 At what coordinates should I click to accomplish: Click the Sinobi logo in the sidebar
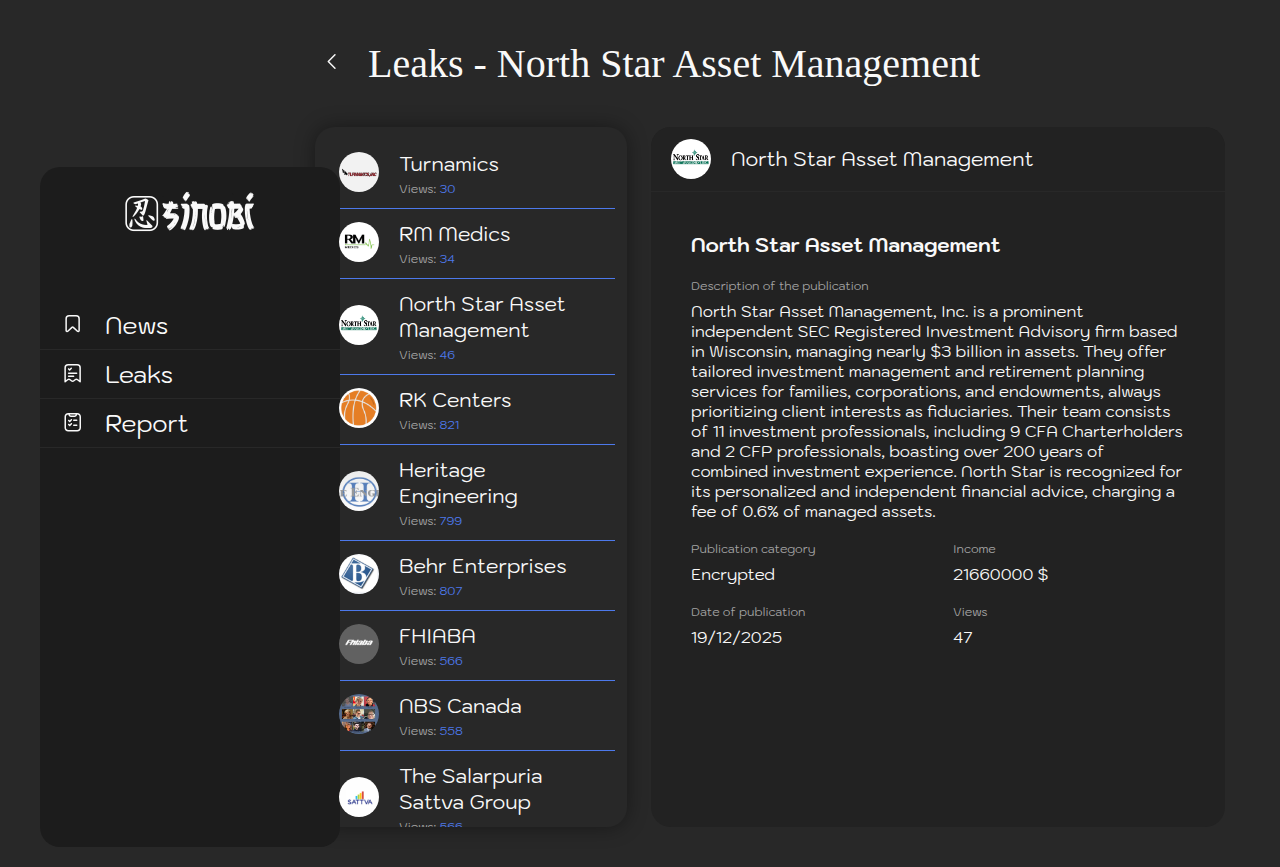click(190, 212)
